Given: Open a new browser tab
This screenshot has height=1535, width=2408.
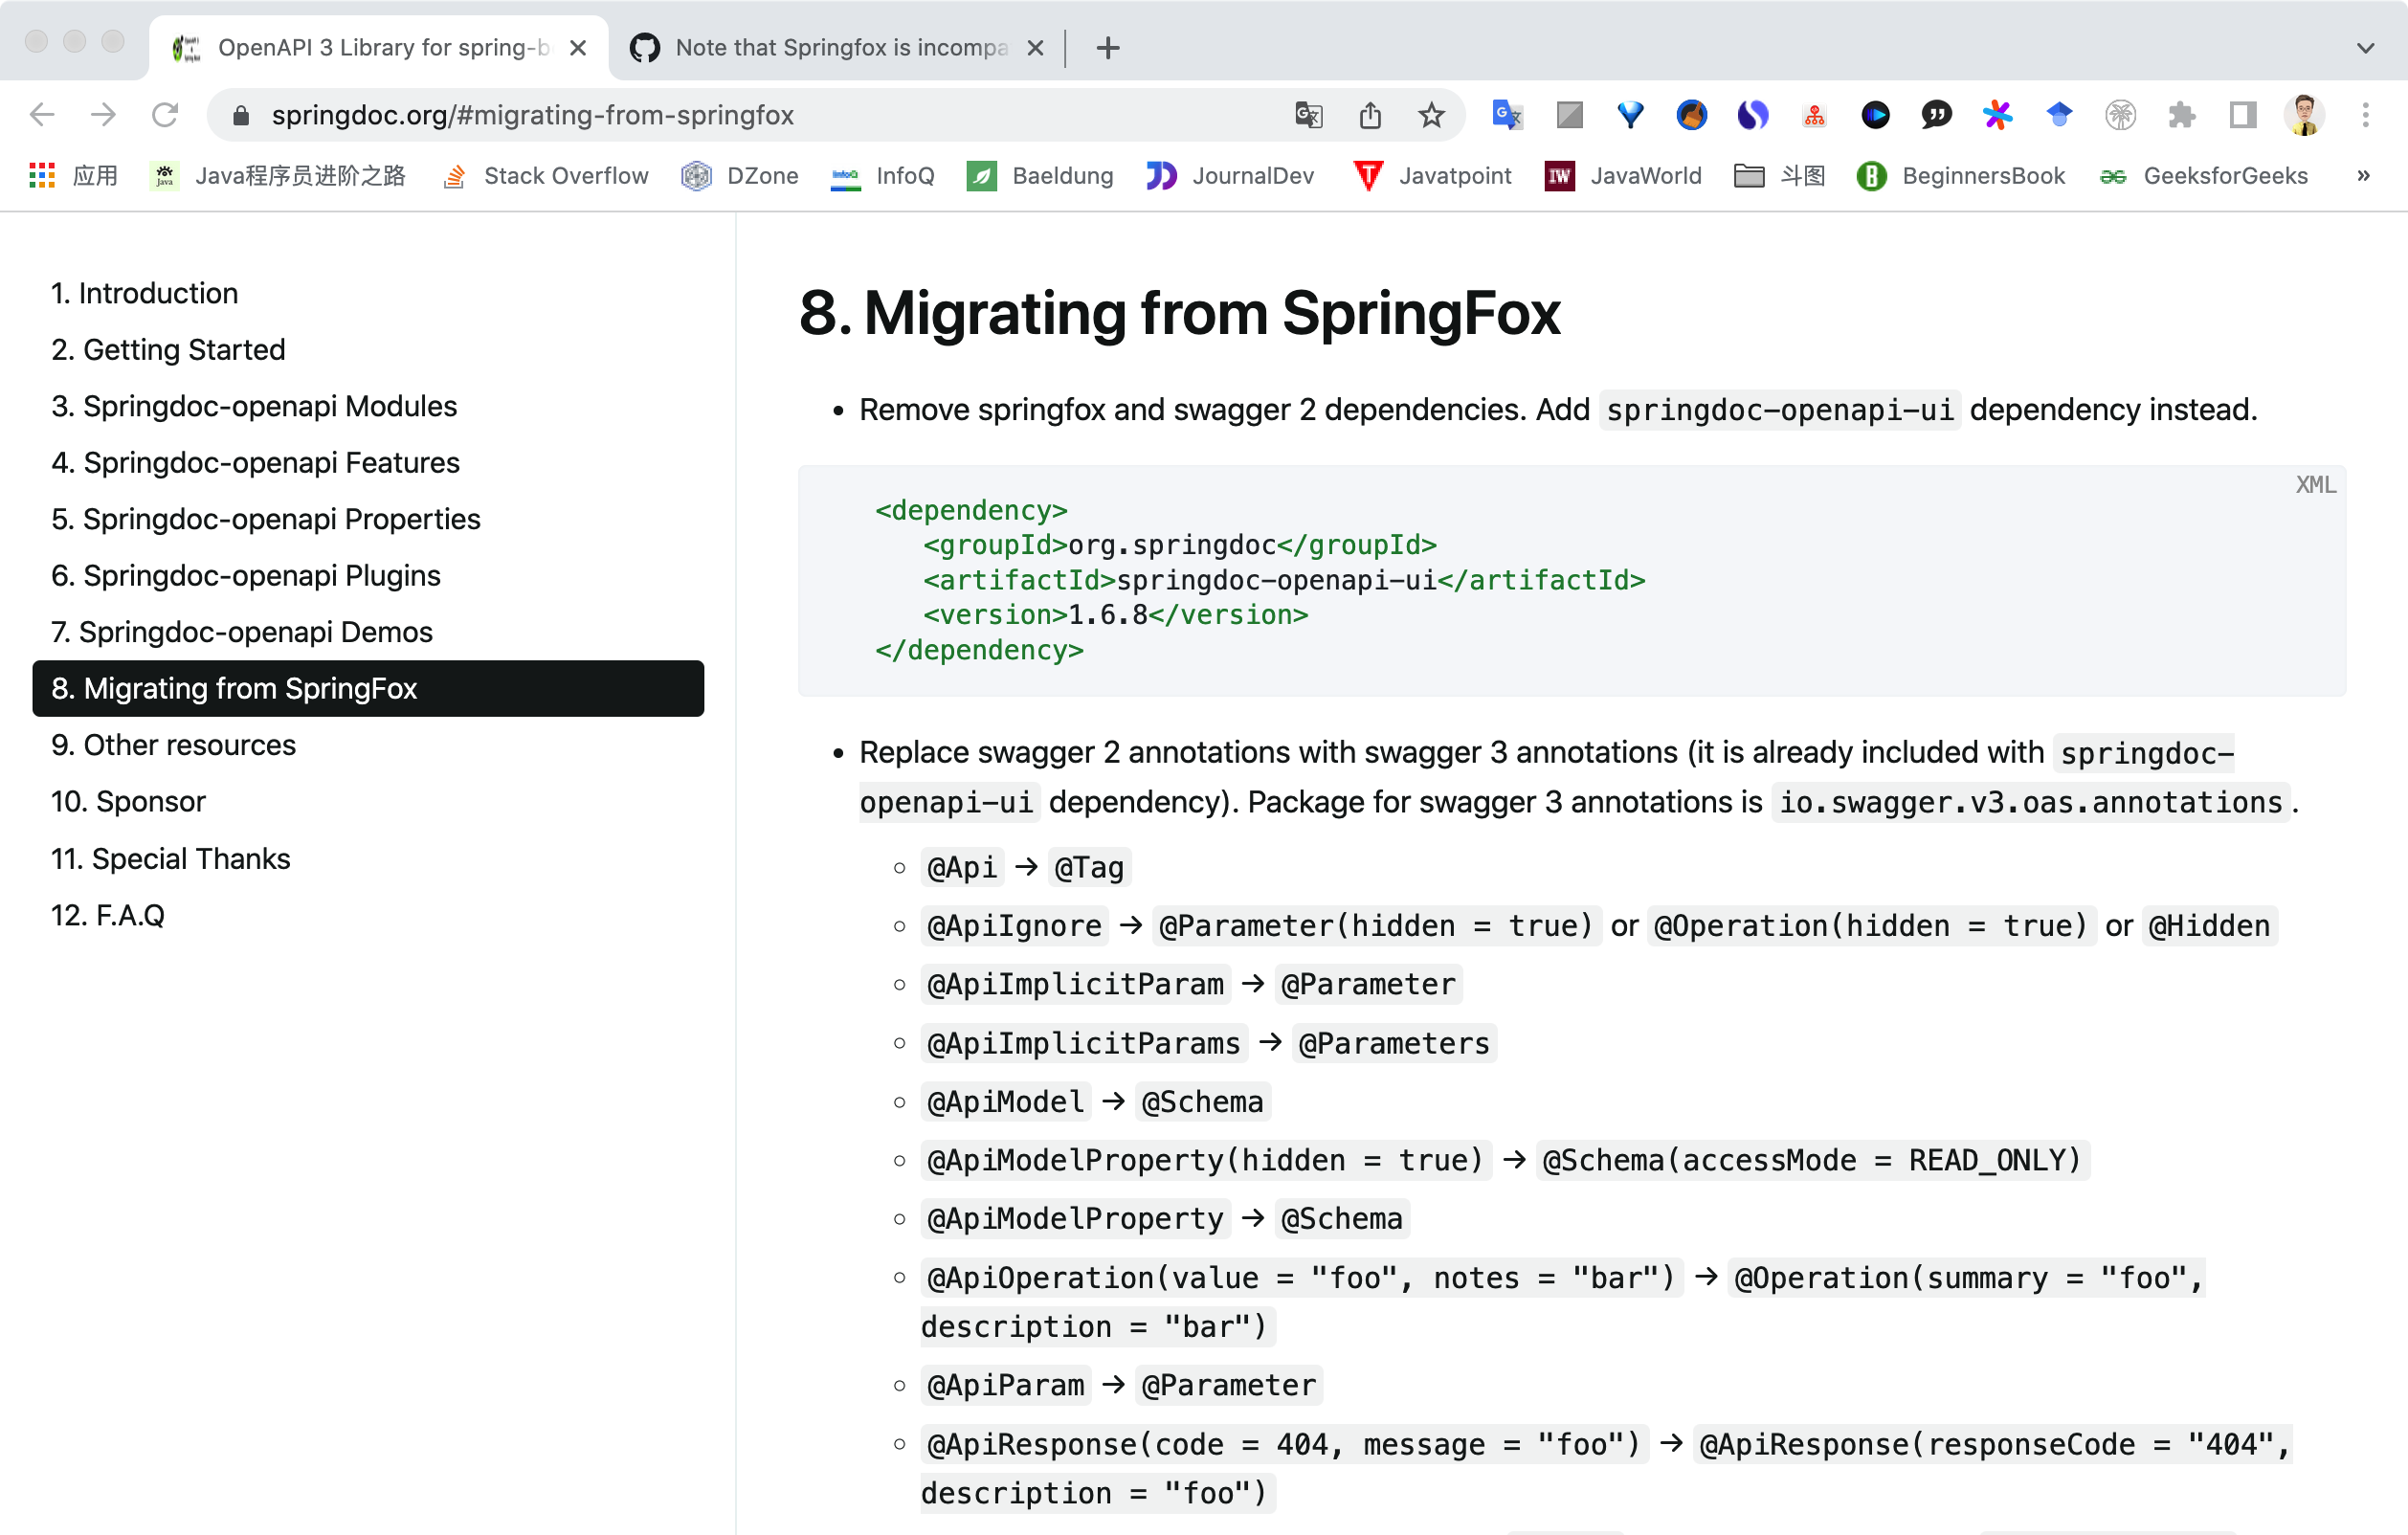Looking at the screenshot, I should pos(1107,48).
